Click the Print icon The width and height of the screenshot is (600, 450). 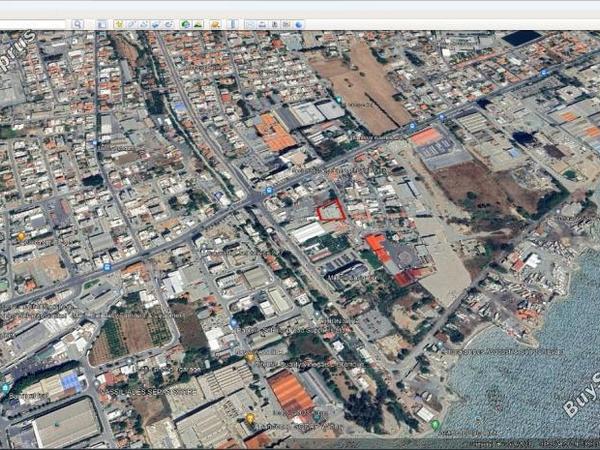(x=262, y=24)
